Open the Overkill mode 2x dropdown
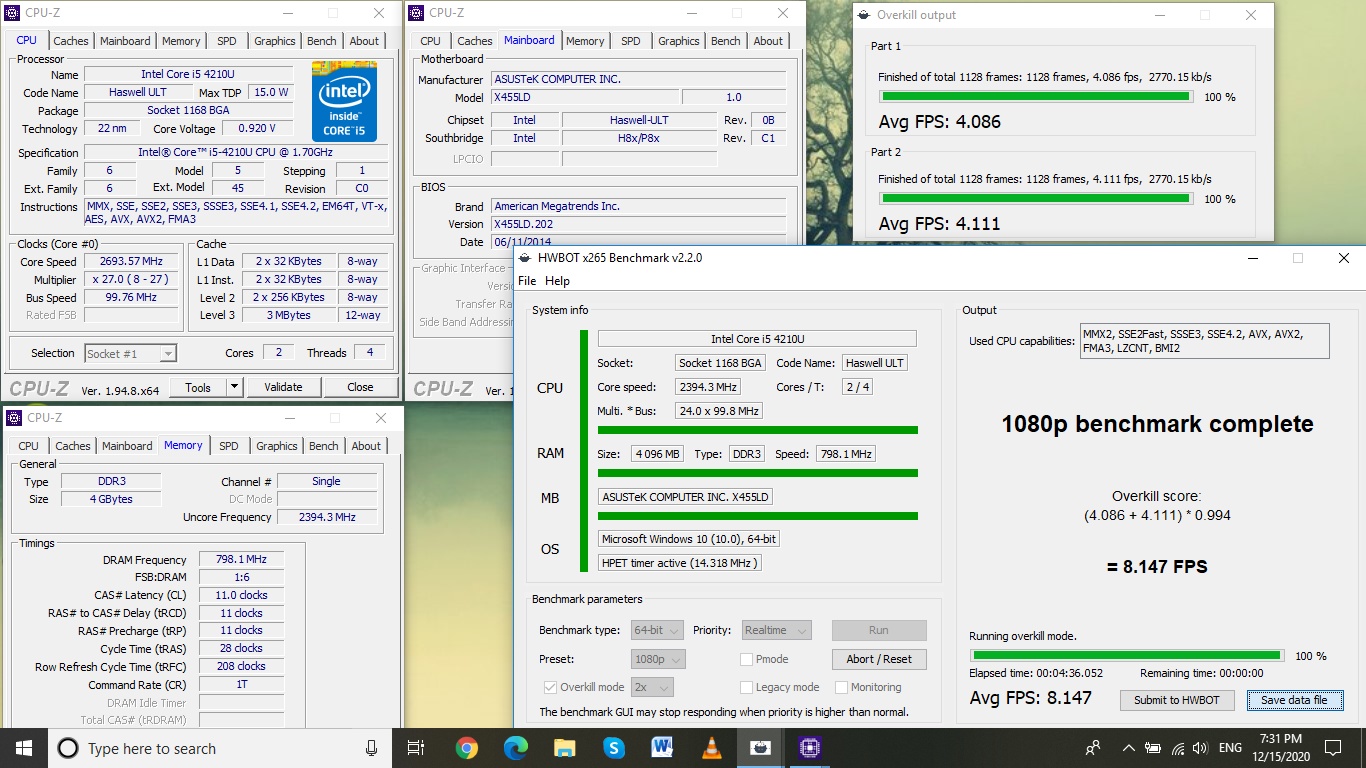This screenshot has height=768, width=1366. (x=651, y=687)
